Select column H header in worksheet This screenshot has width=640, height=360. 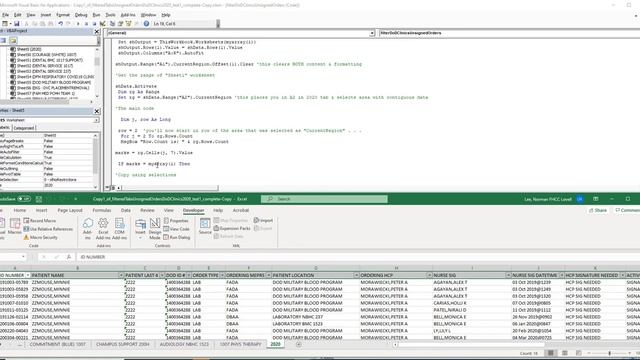pos(396,268)
